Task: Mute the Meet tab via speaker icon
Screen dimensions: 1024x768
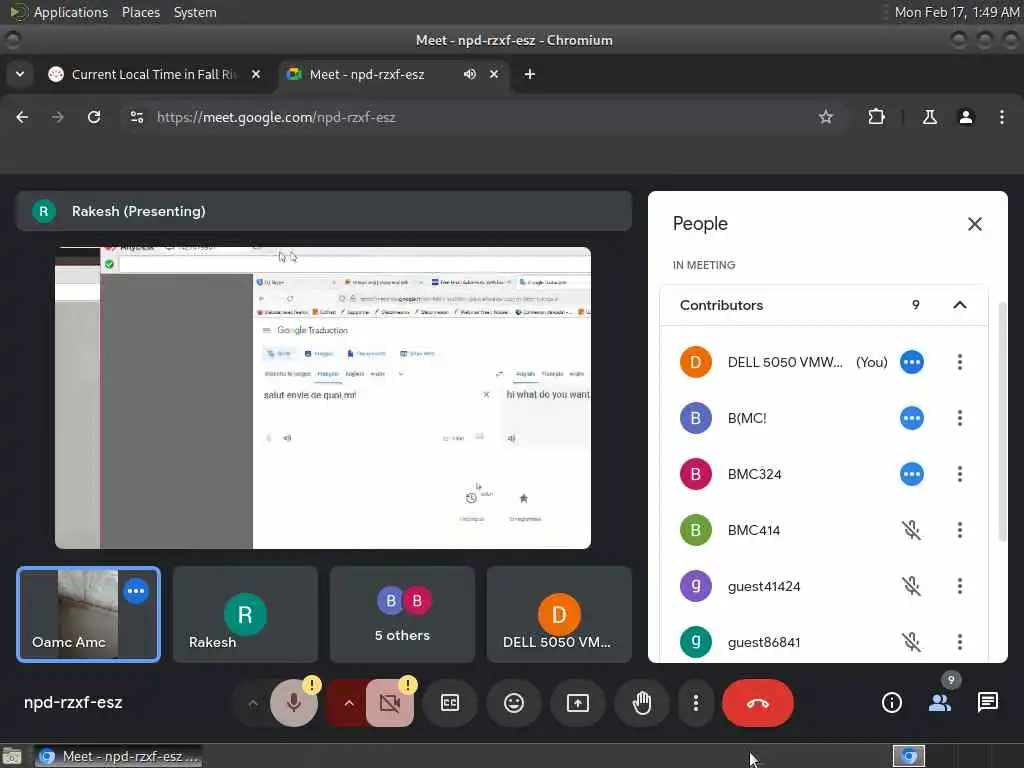Action: [470, 74]
